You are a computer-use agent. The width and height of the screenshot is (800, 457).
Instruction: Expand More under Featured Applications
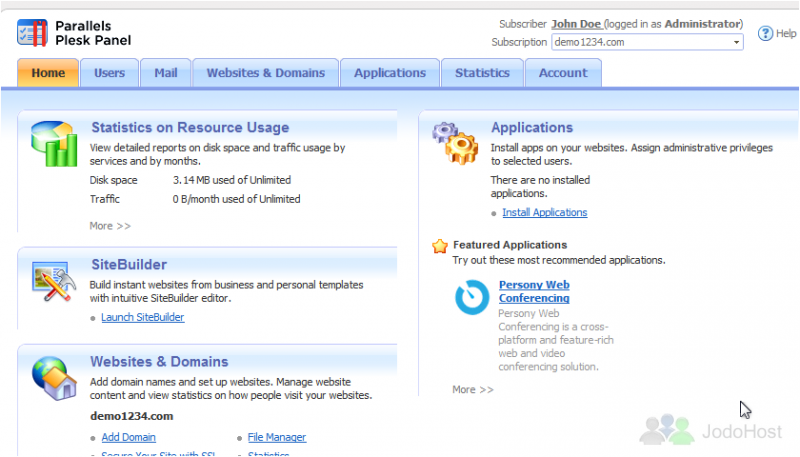pyautogui.click(x=473, y=390)
